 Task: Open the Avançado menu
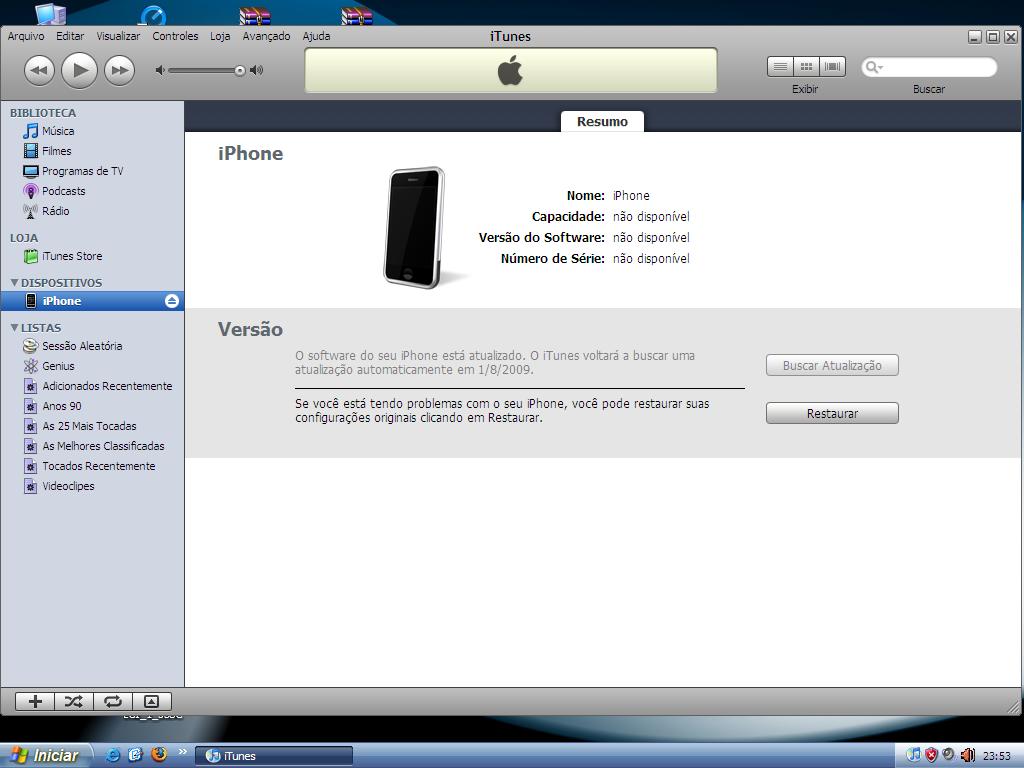(x=266, y=36)
